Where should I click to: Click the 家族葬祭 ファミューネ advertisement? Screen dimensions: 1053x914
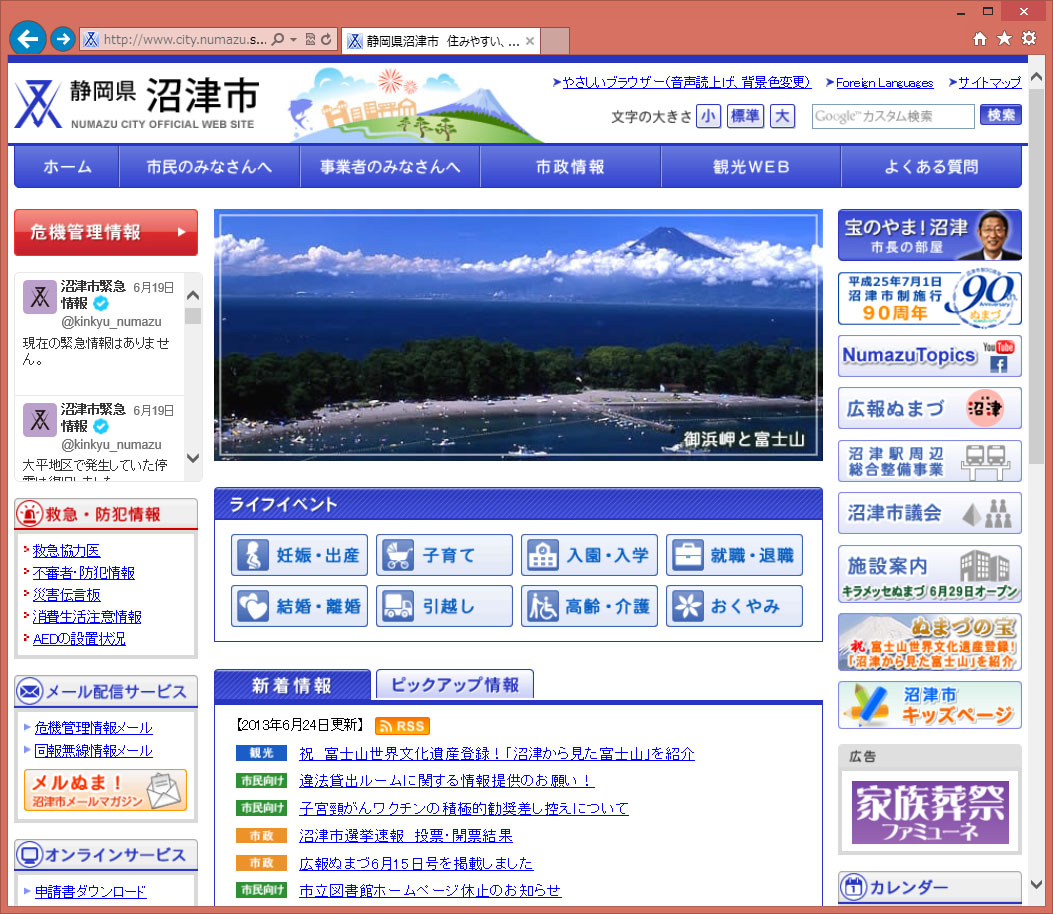[930, 813]
